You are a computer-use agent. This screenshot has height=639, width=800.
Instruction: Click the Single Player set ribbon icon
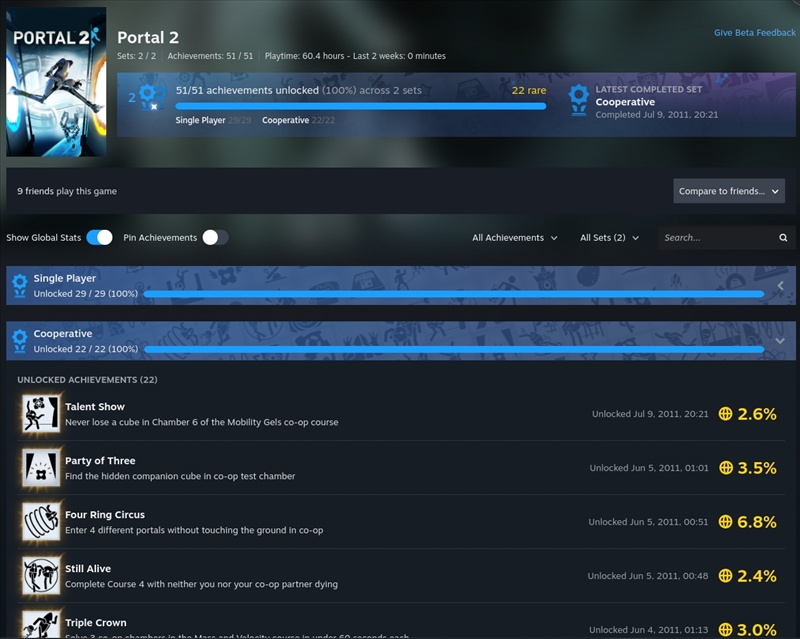tap(19, 286)
